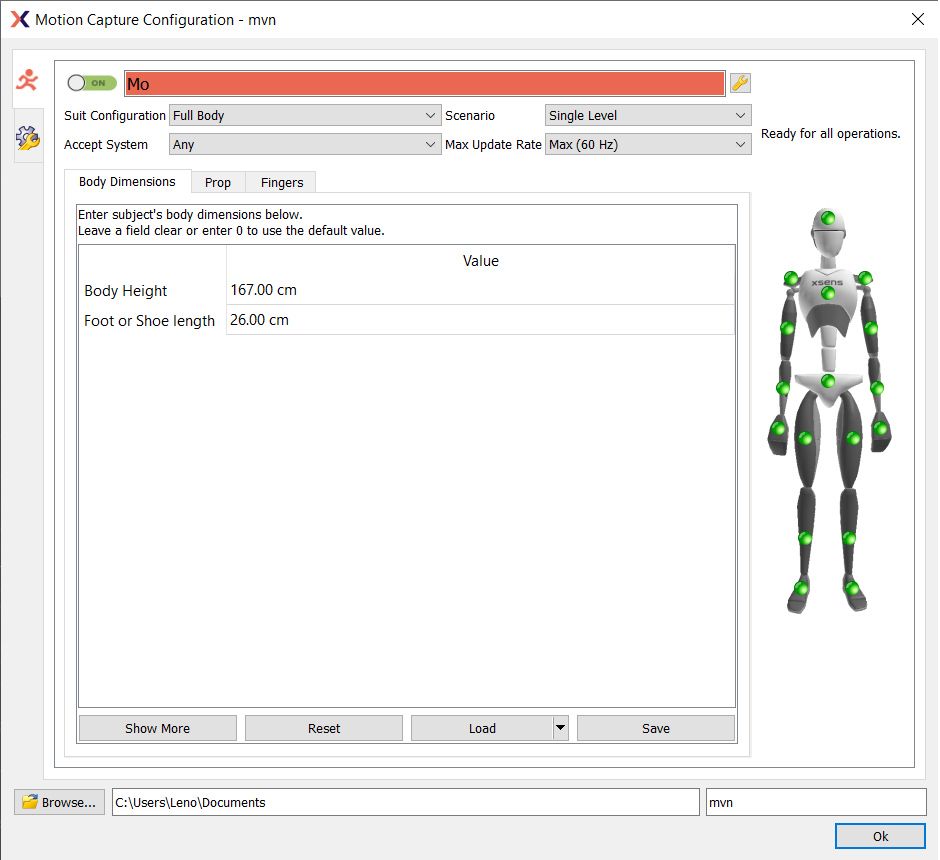Click the key icon beside the name field
The width and height of the screenshot is (940, 860).
point(740,83)
